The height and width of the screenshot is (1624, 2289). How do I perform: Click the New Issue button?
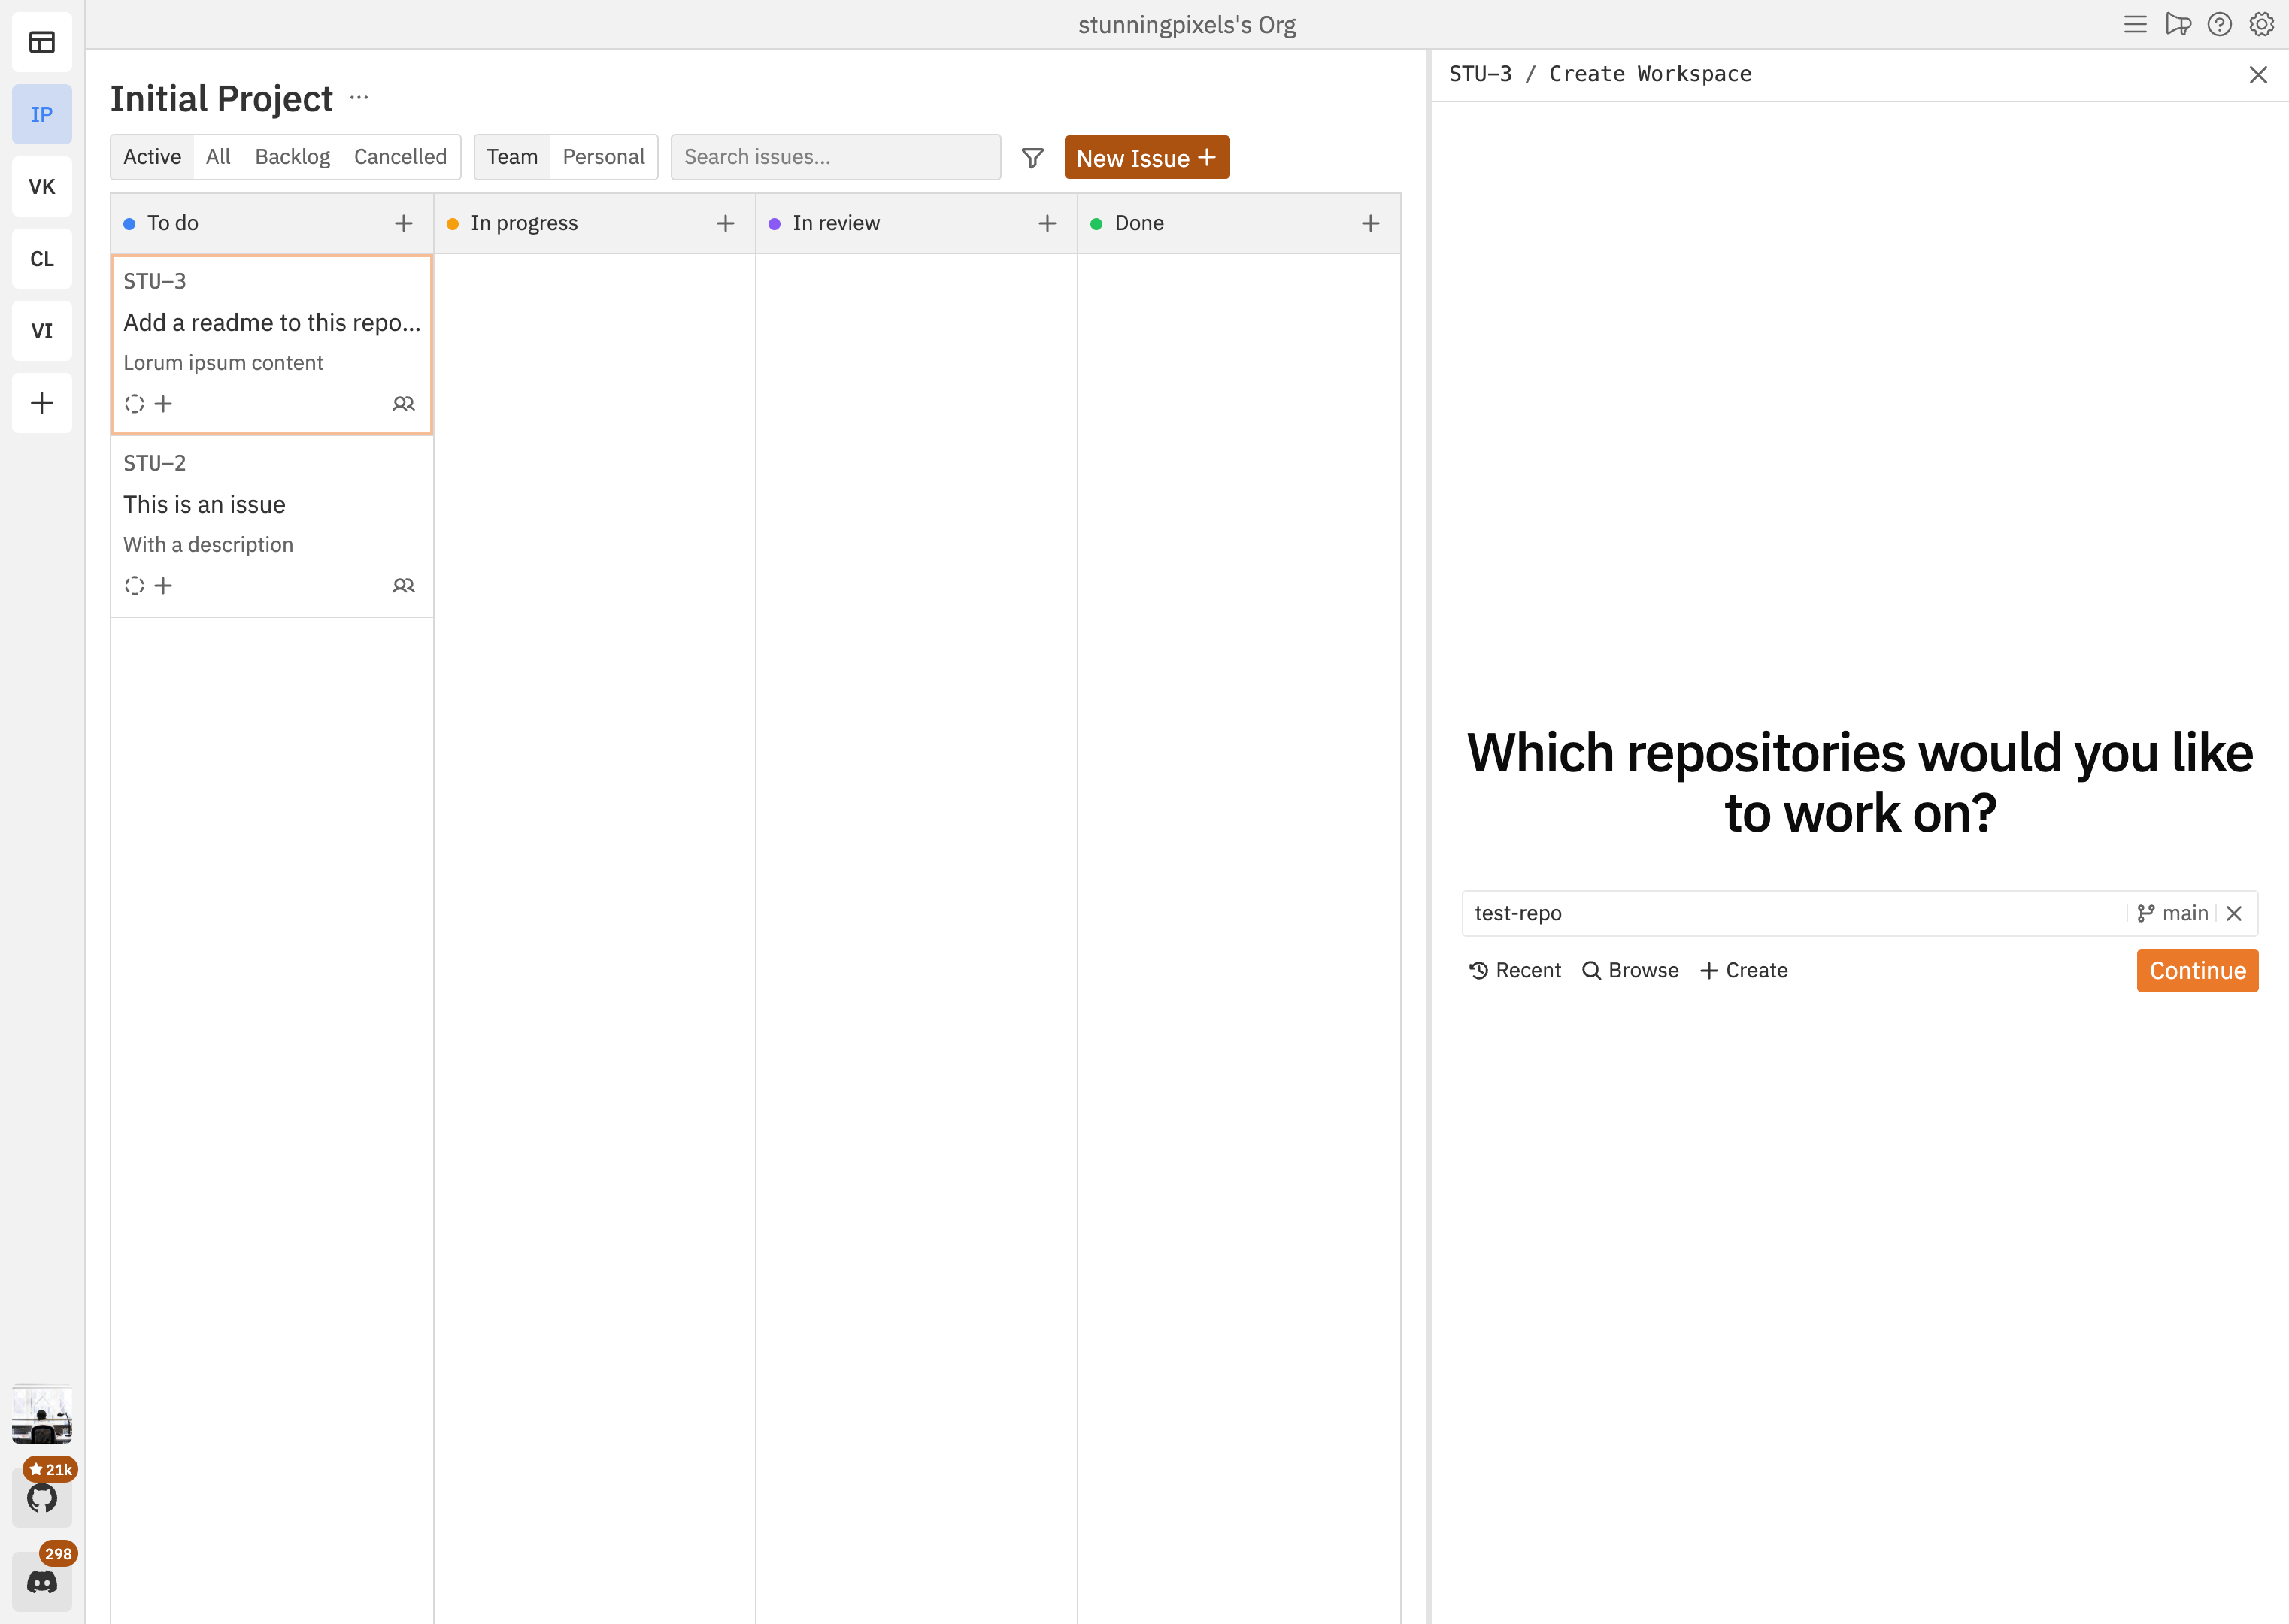tap(1146, 157)
